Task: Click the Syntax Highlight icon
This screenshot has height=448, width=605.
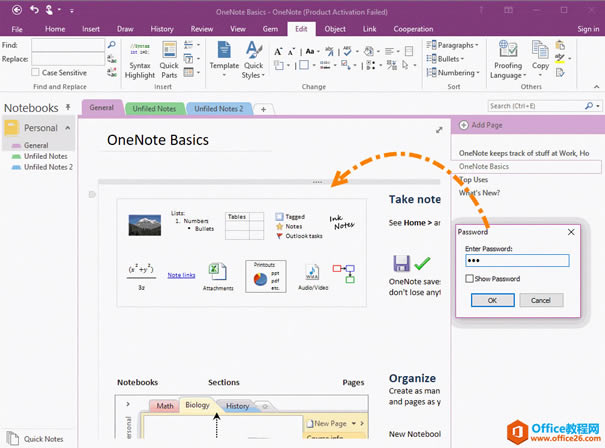Action: pos(140,59)
